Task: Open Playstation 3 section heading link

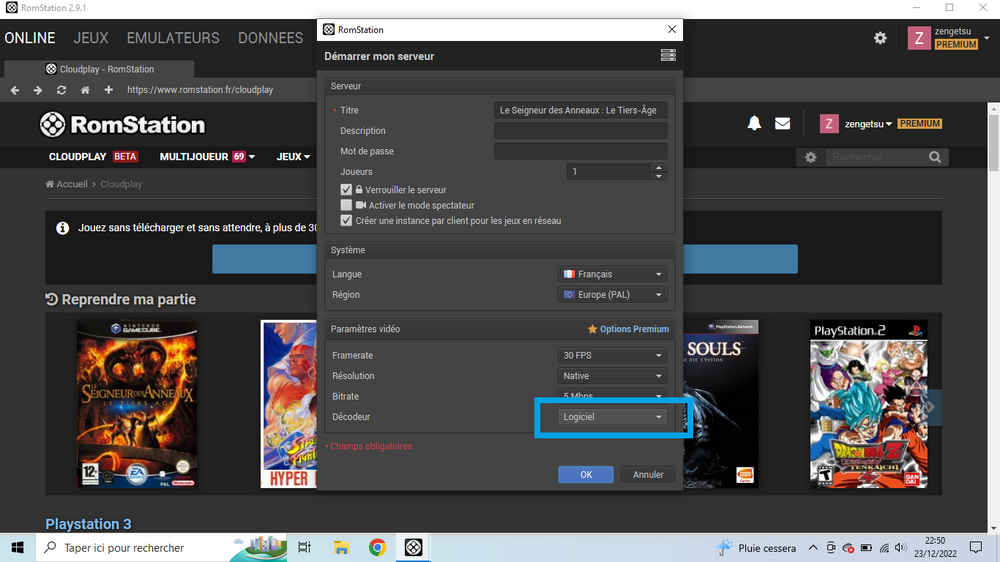Action: pyautogui.click(x=88, y=524)
